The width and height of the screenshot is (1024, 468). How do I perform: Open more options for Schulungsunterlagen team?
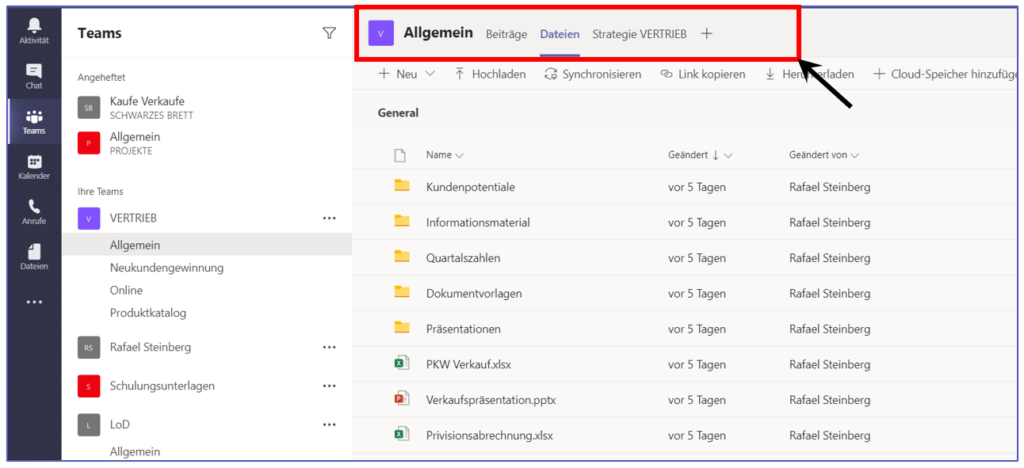pyautogui.click(x=329, y=386)
